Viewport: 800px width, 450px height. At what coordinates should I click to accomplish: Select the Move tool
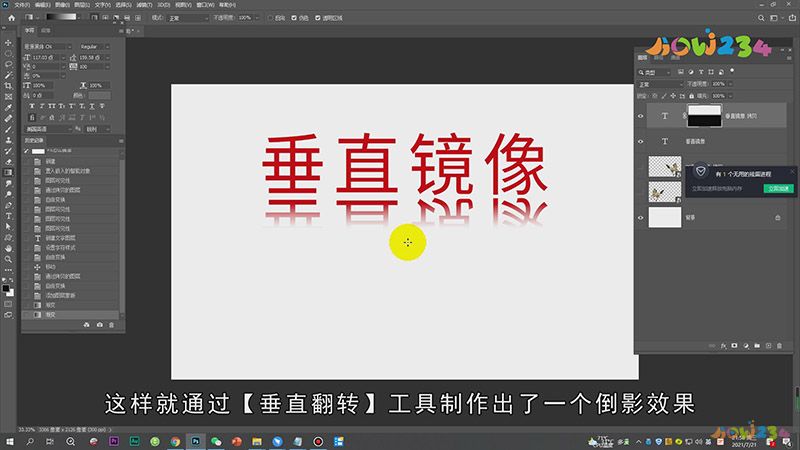pos(8,43)
